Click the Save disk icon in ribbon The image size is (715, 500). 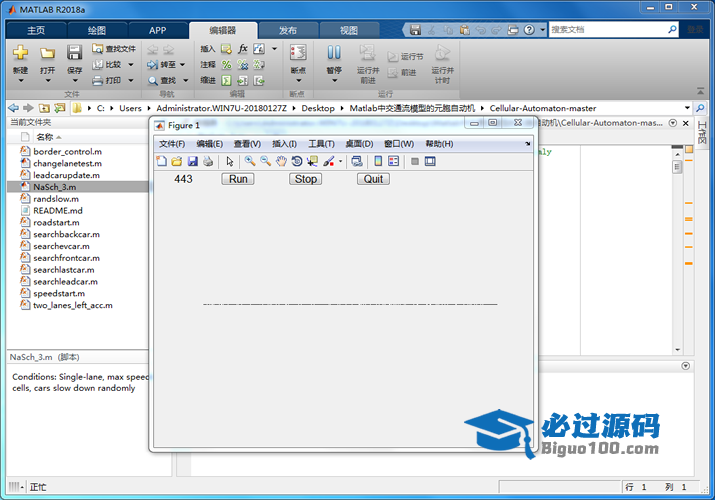[x=74, y=52]
